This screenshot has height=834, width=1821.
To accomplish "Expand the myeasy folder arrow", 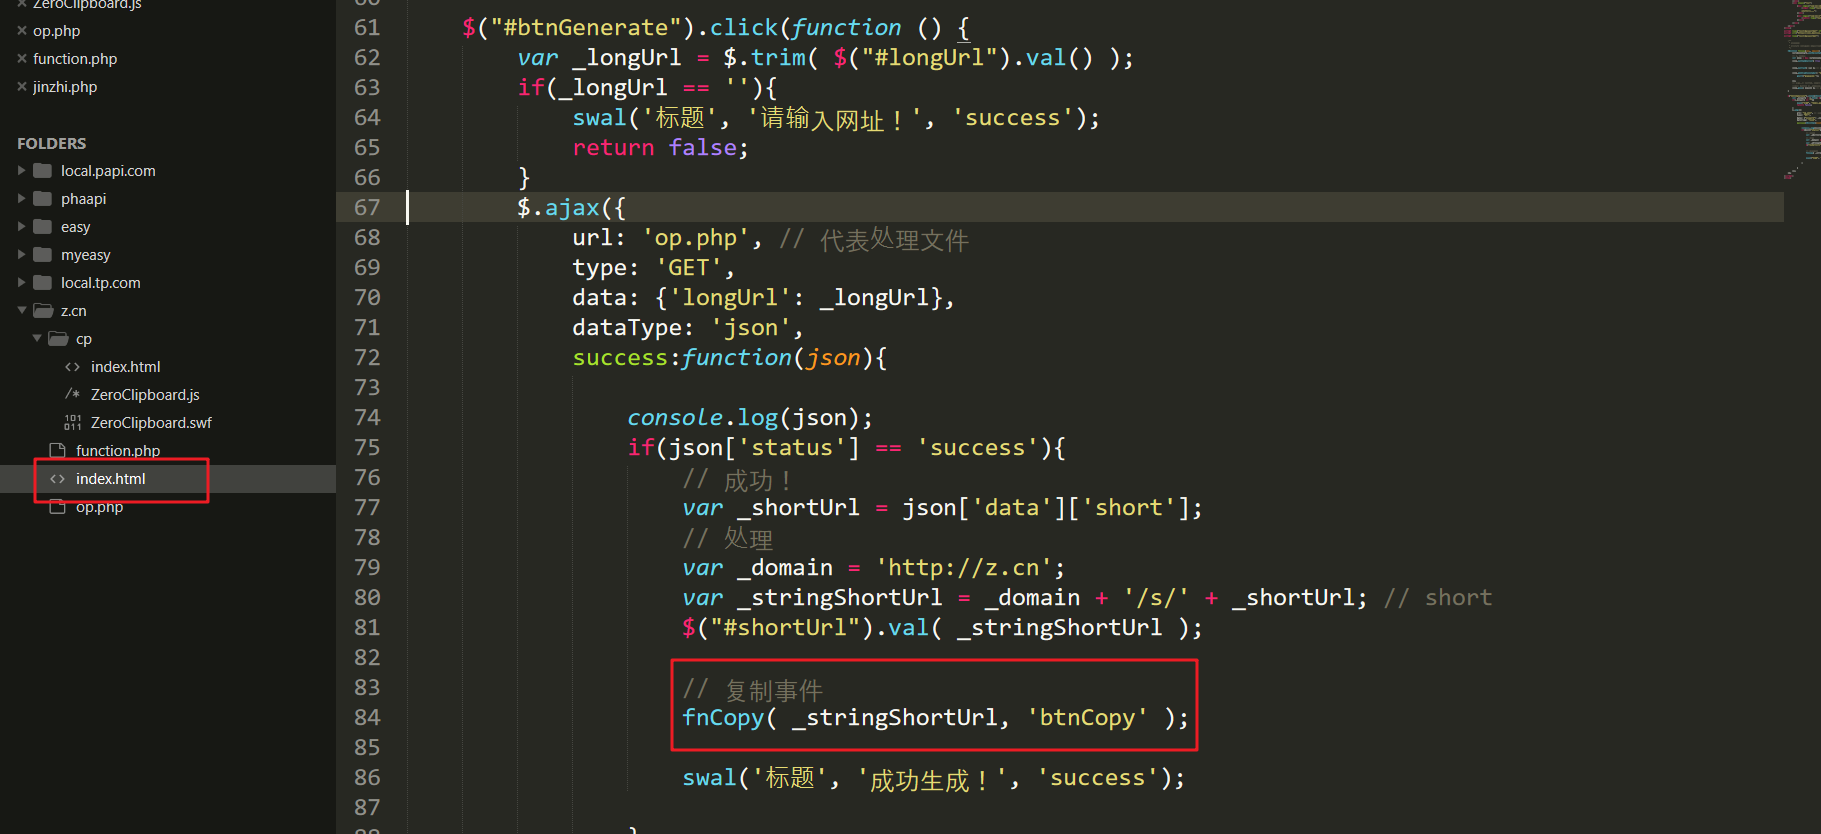I will pyautogui.click(x=22, y=255).
